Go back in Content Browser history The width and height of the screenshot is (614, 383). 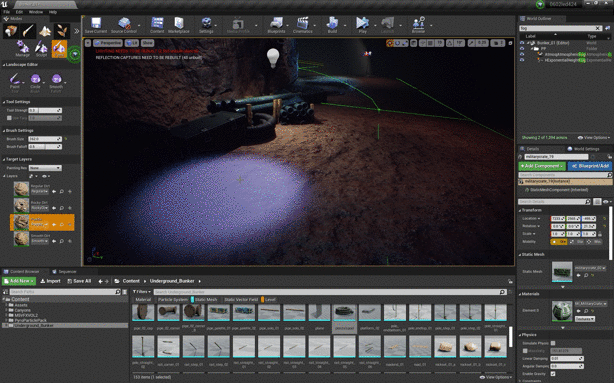click(101, 281)
